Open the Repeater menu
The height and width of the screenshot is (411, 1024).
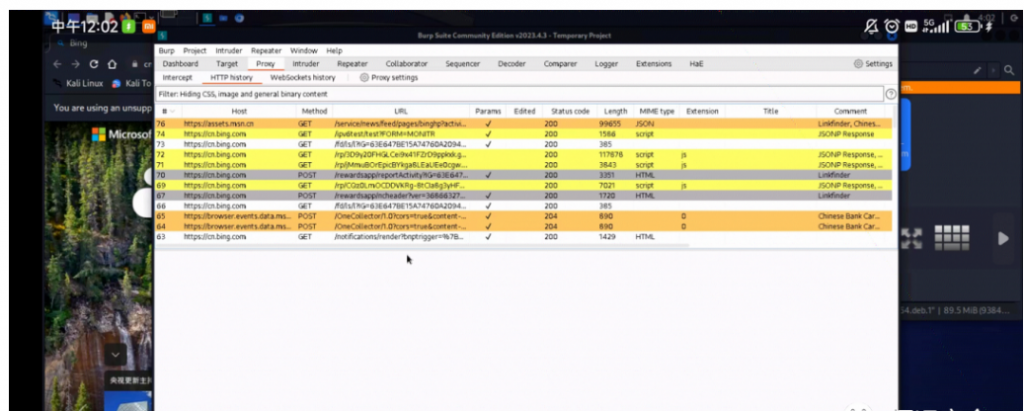[x=266, y=50]
